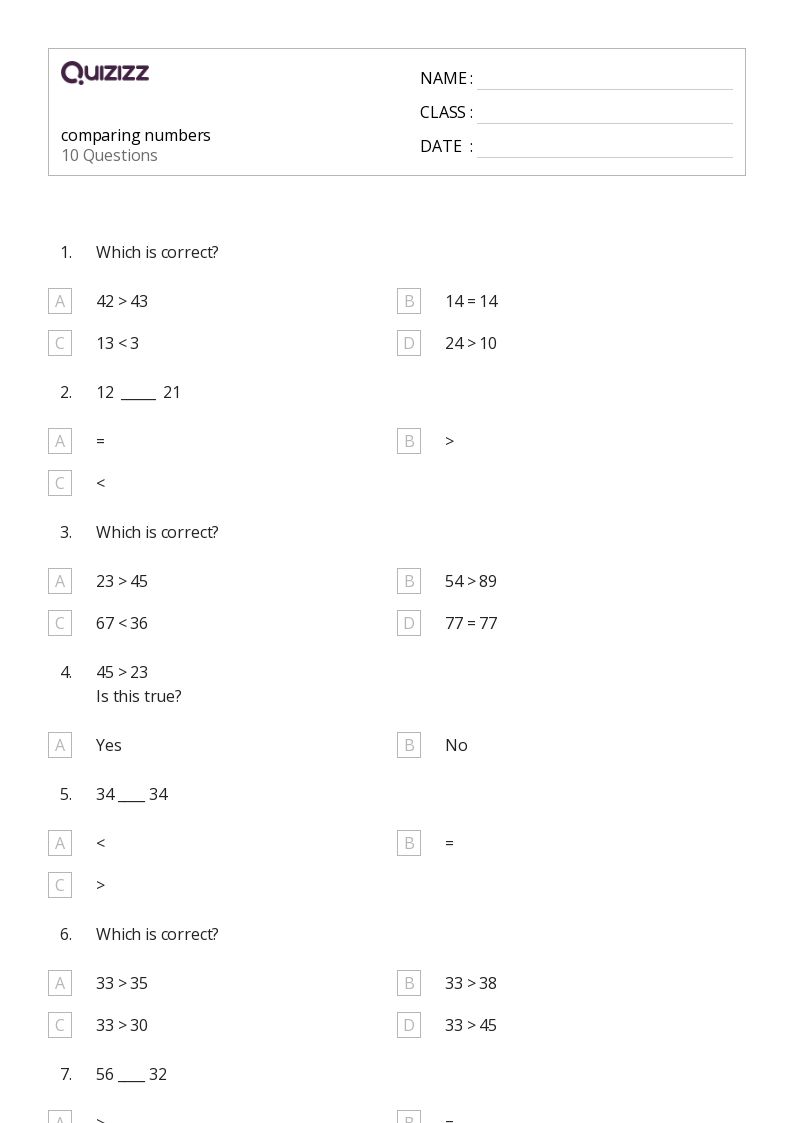
Task: Check option B for question 2 (>)
Action: point(409,441)
